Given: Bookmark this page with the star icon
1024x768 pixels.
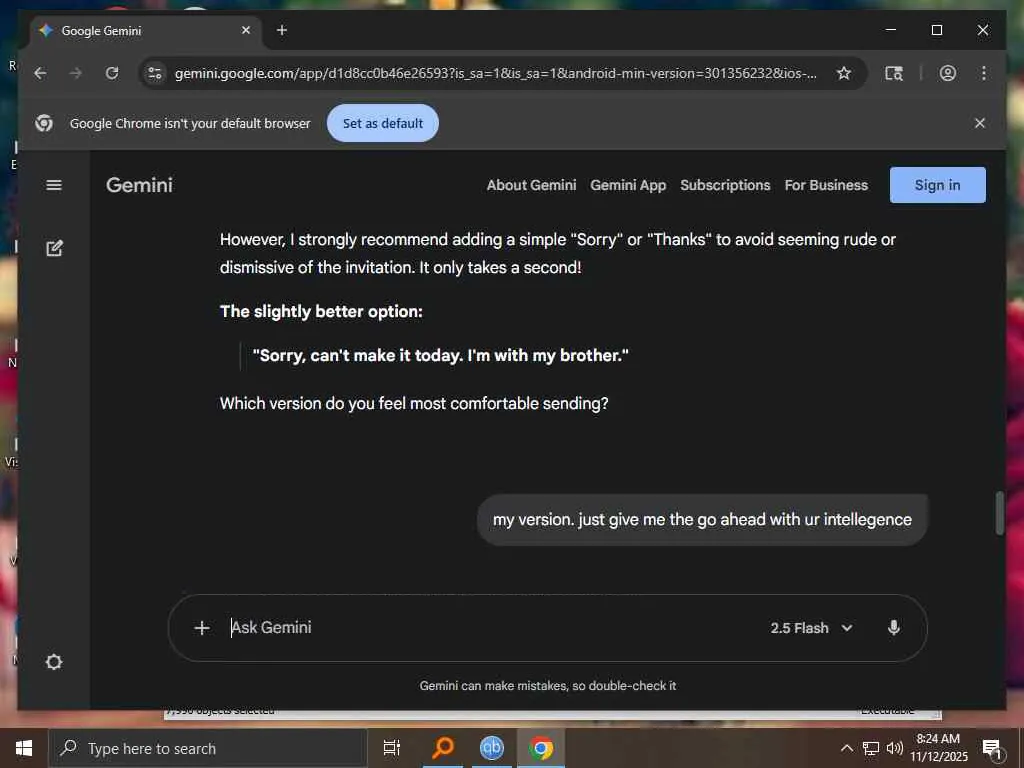Looking at the screenshot, I should (844, 73).
